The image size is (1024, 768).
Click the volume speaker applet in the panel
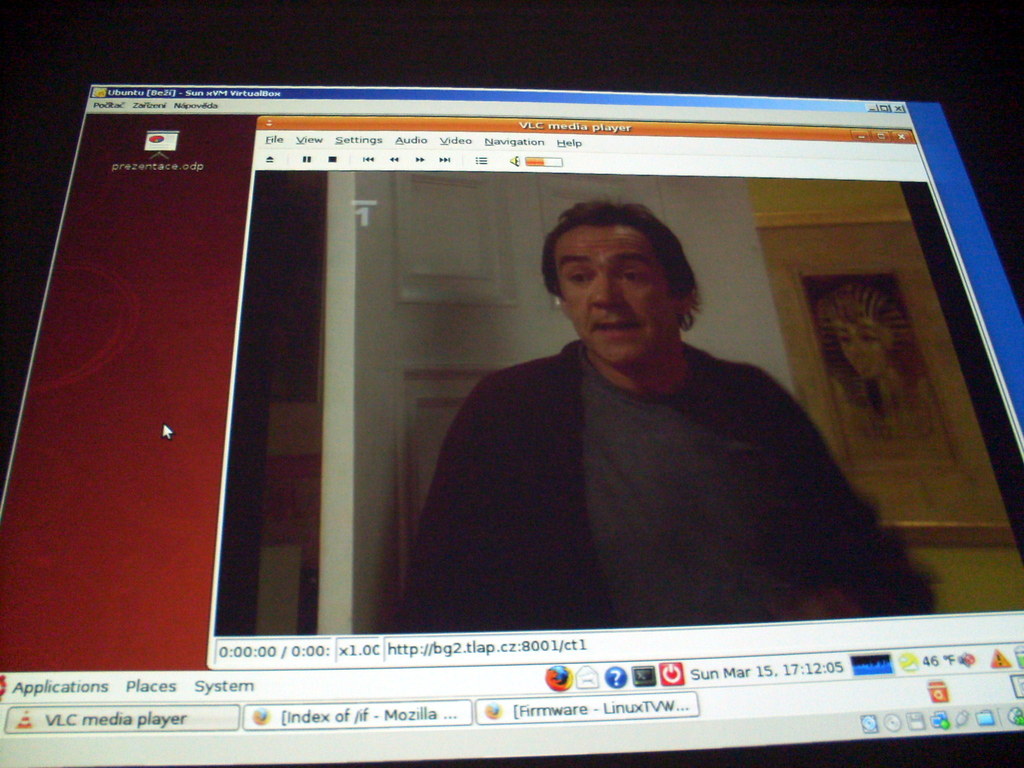pyautogui.click(x=967, y=660)
